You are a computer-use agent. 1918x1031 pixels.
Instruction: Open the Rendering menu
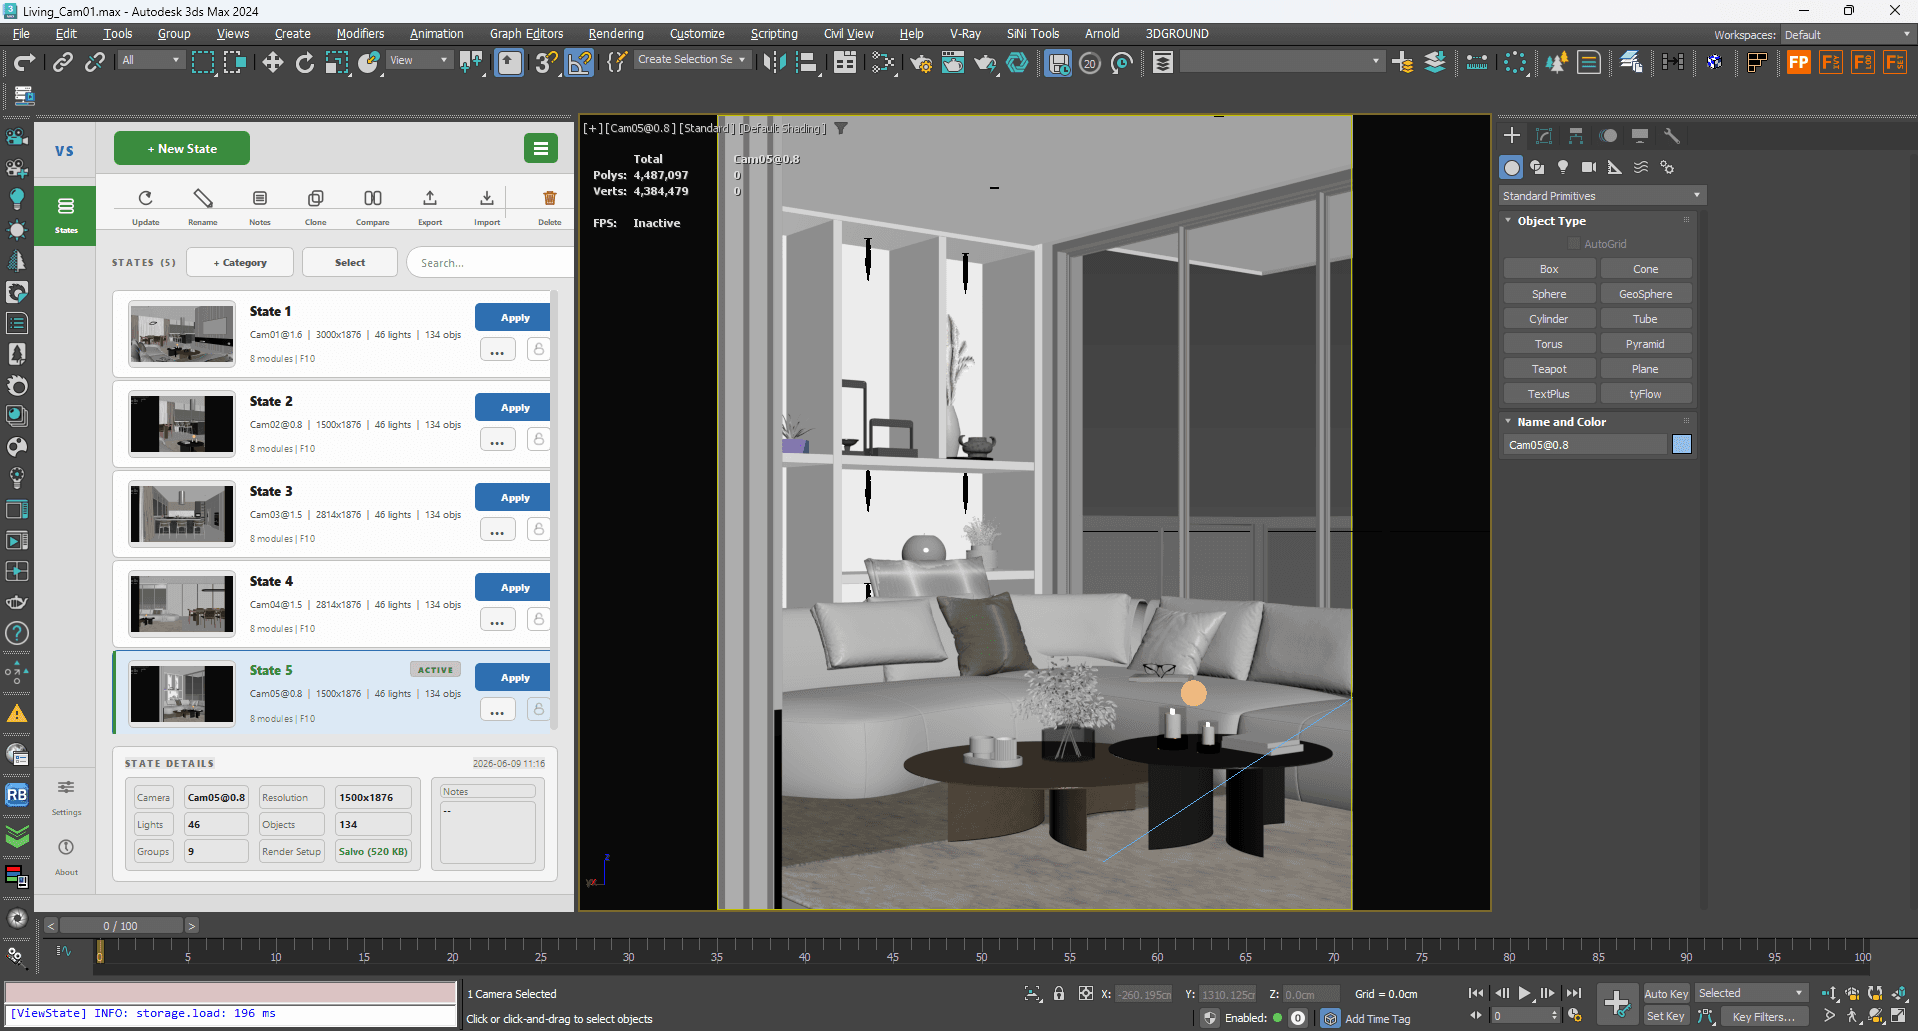click(616, 34)
